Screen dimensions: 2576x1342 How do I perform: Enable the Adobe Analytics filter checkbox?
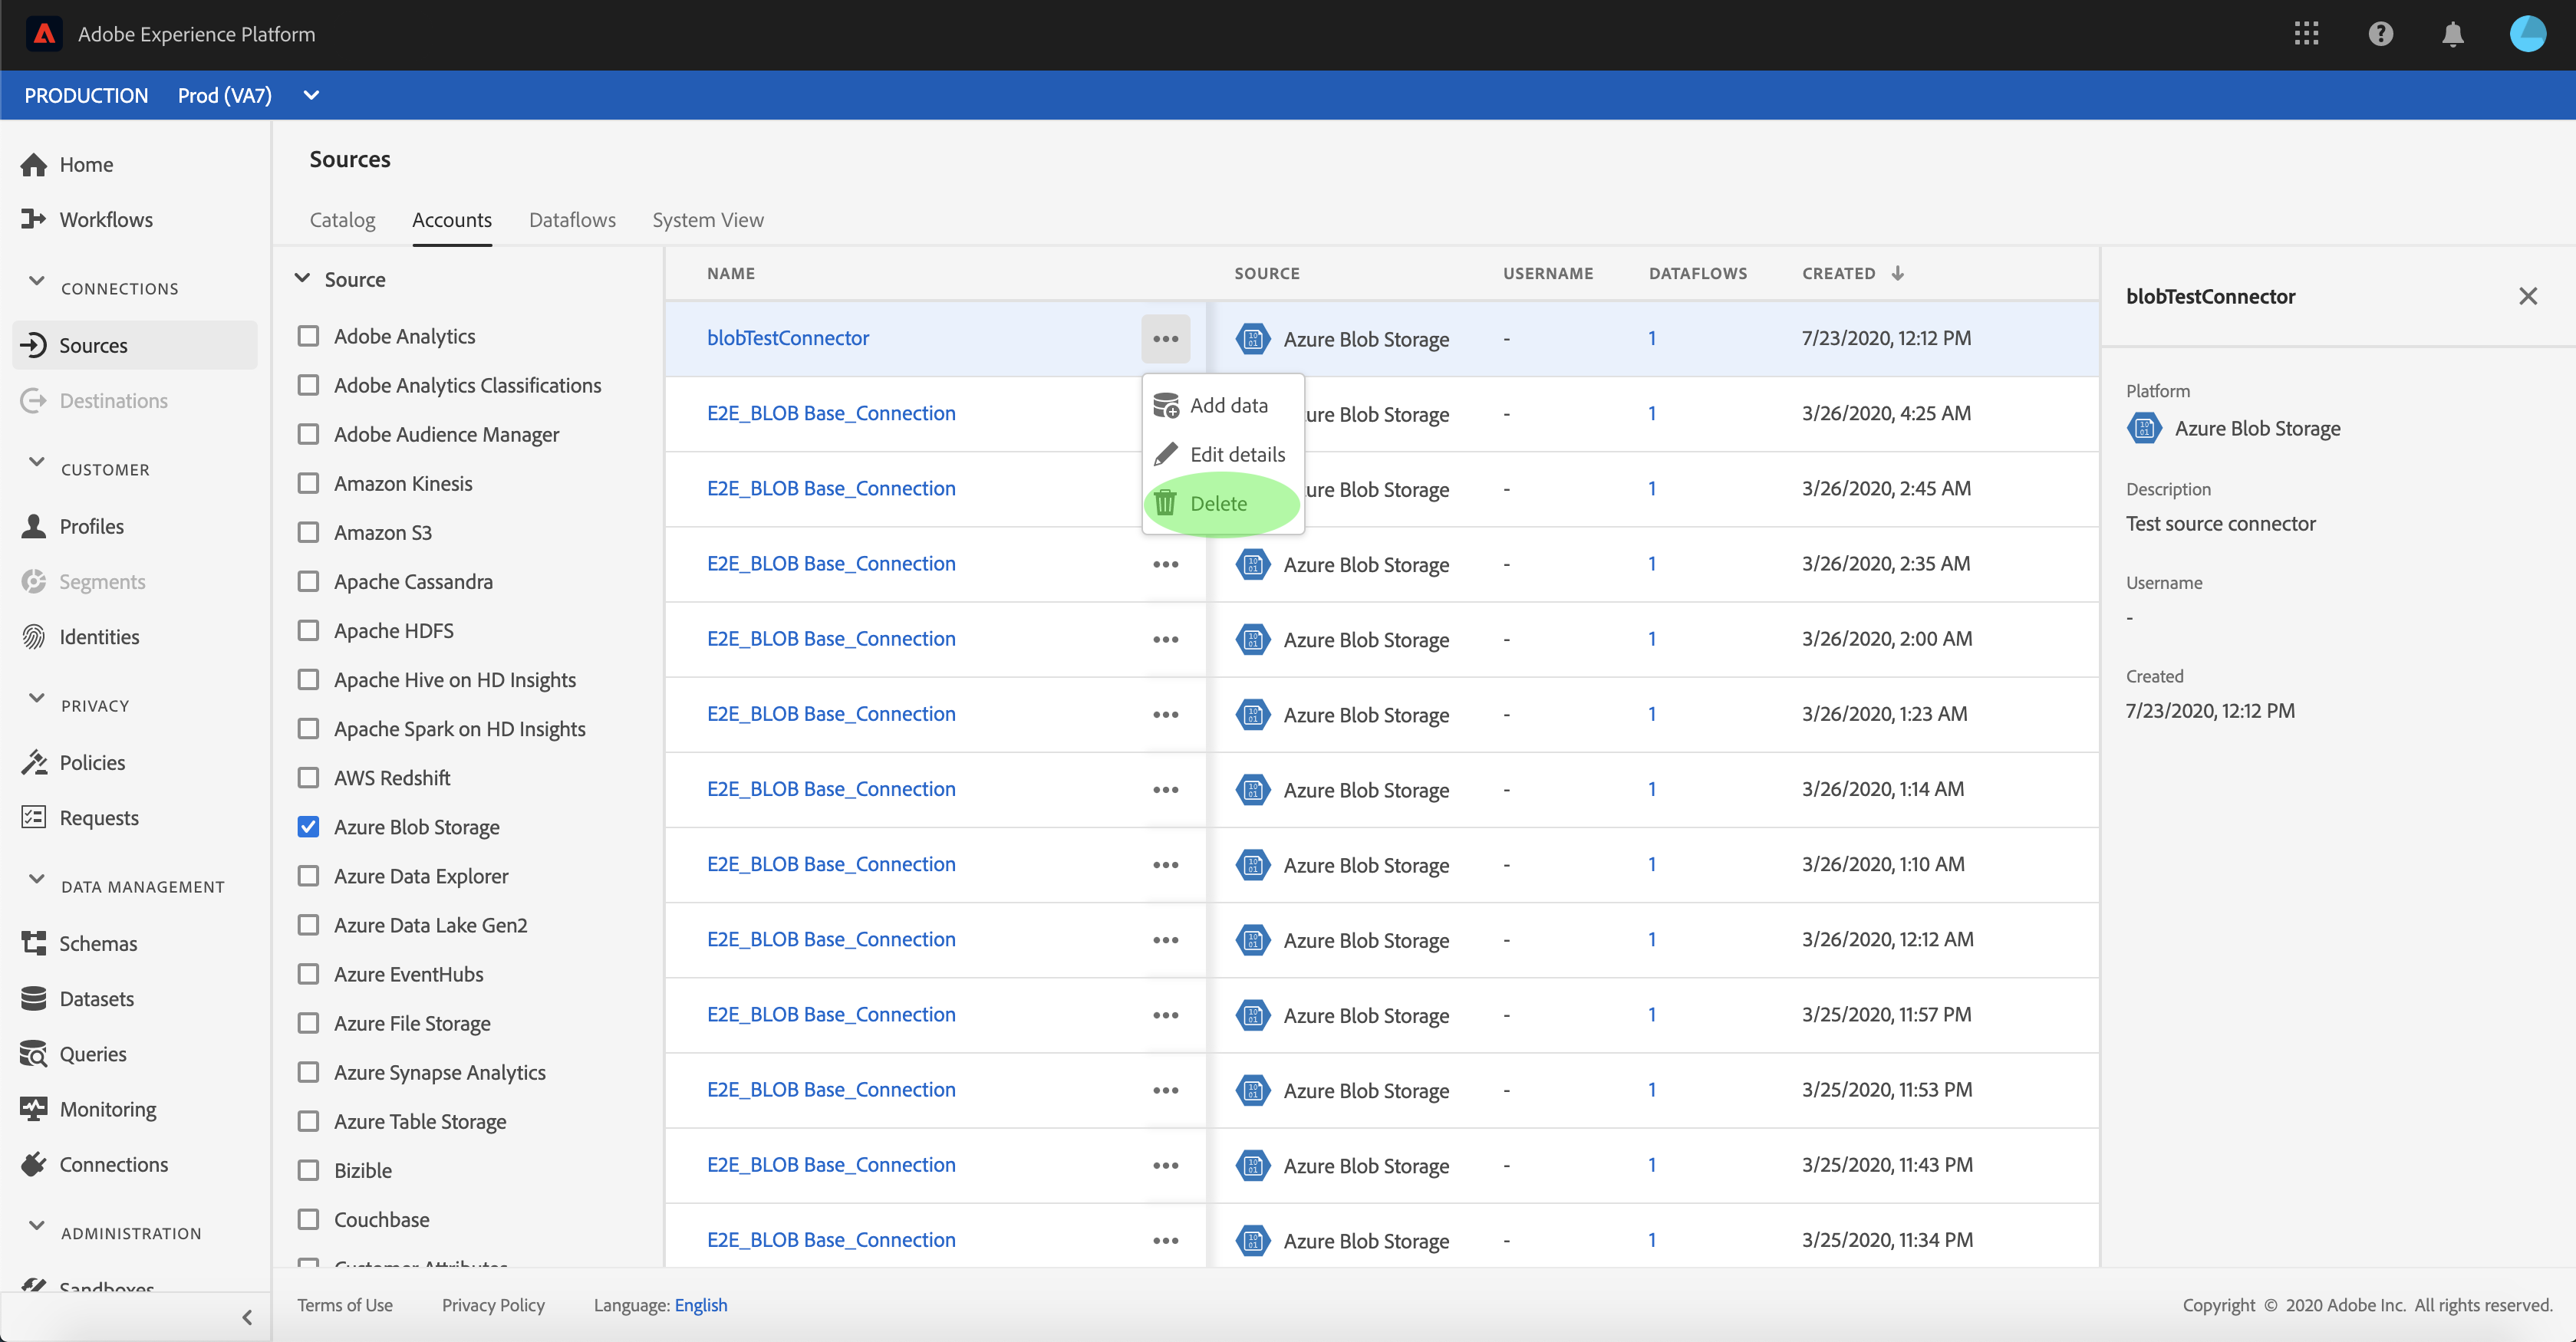309,336
